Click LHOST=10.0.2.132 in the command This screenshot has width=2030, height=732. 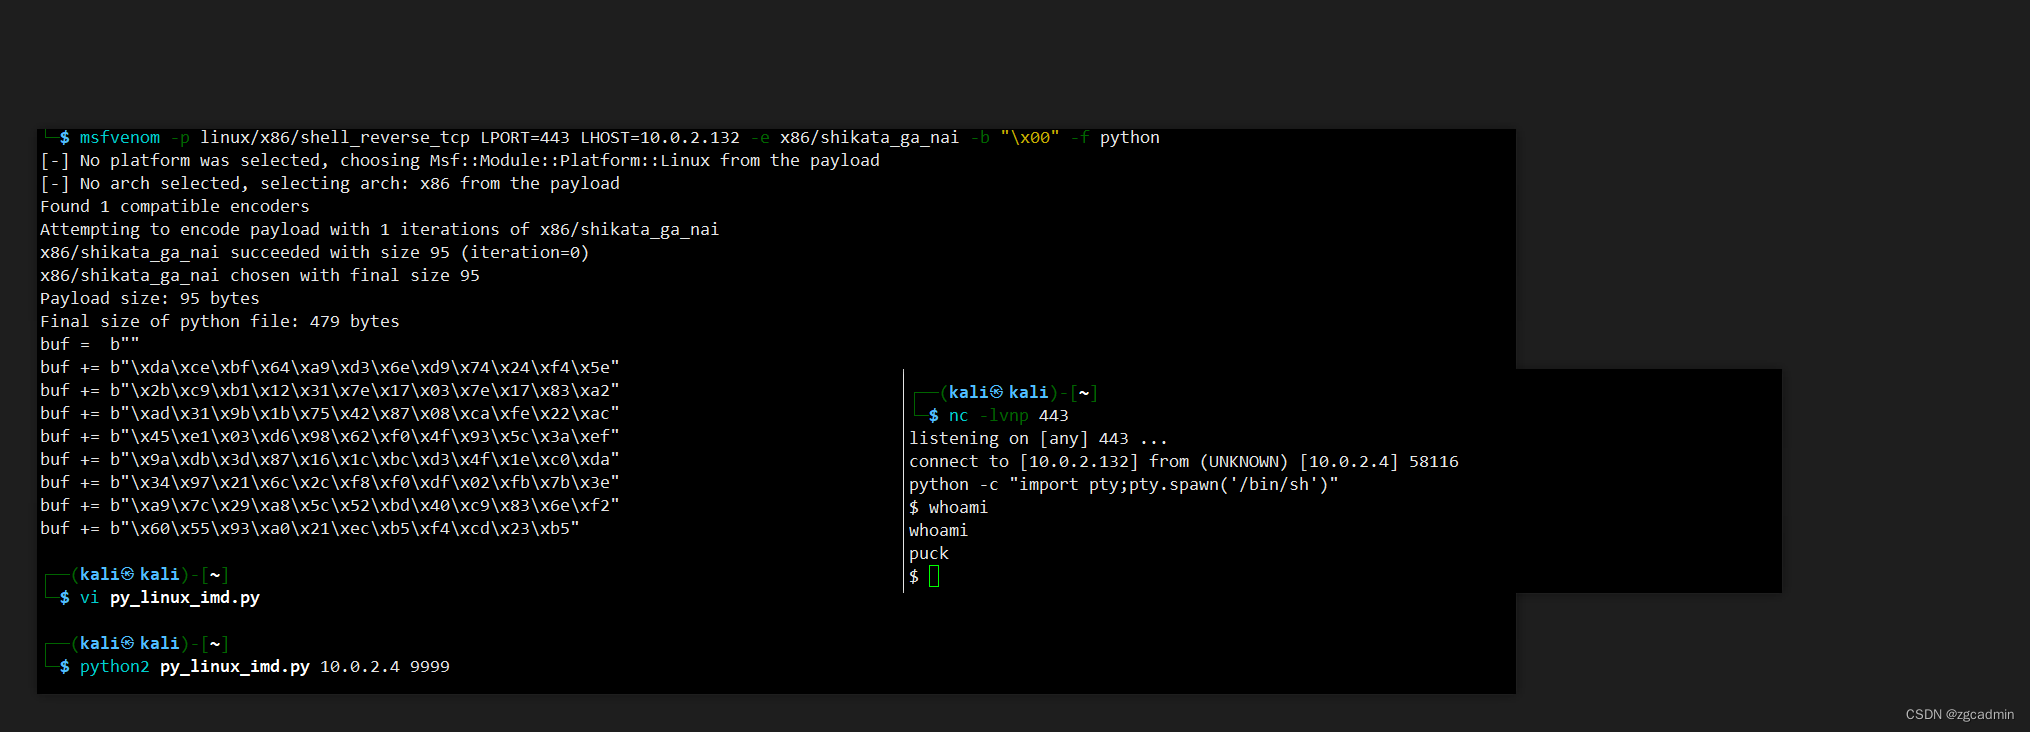pos(660,138)
